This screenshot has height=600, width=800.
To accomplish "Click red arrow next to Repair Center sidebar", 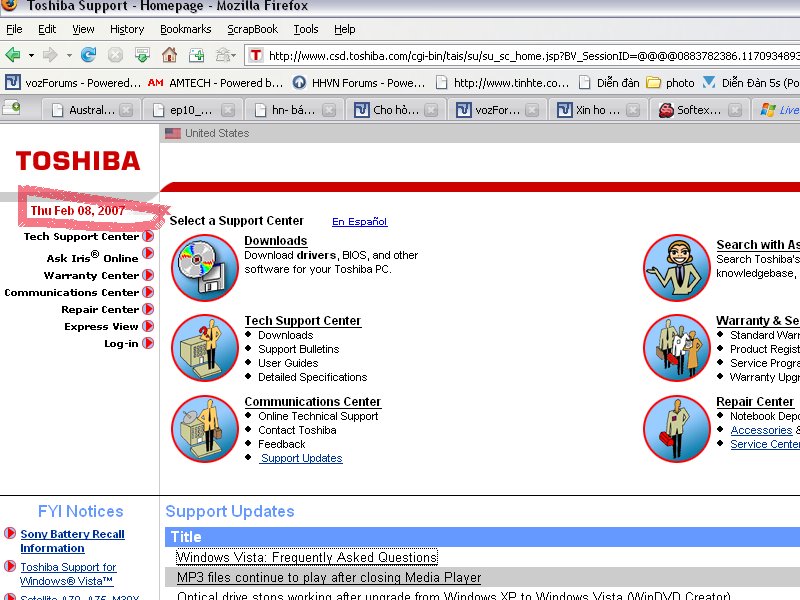I will 148,309.
